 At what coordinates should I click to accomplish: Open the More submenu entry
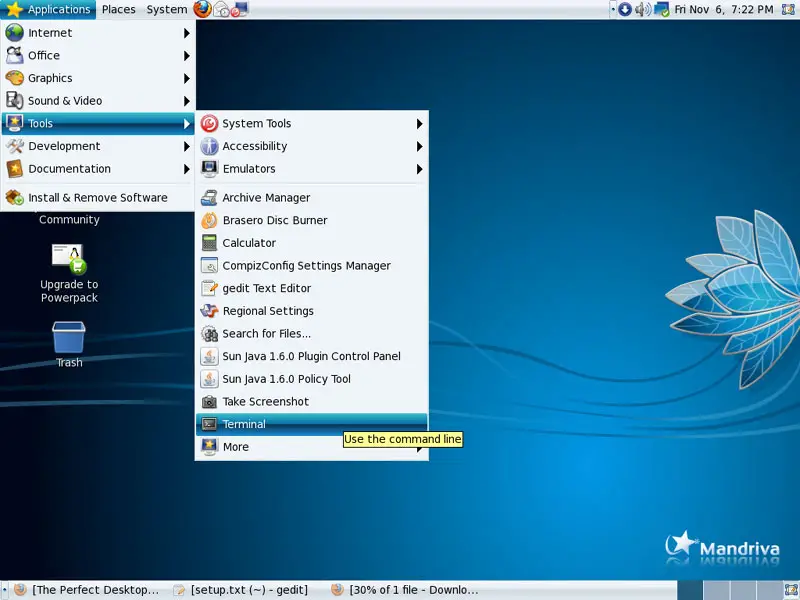pyautogui.click(x=311, y=447)
